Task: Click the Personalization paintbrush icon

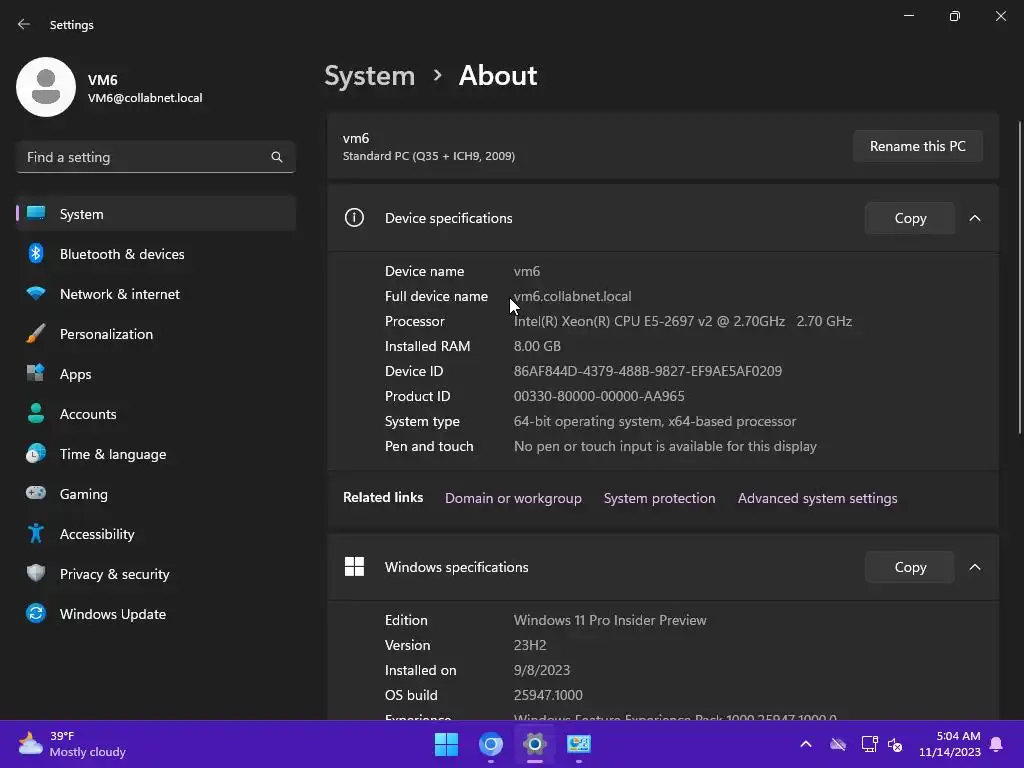Action: coord(36,334)
